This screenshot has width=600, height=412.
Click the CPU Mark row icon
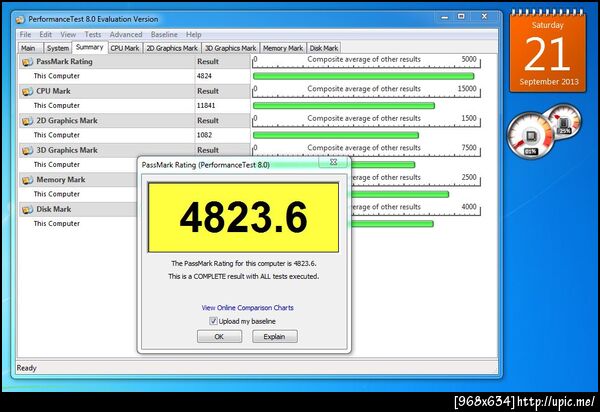click(27, 91)
